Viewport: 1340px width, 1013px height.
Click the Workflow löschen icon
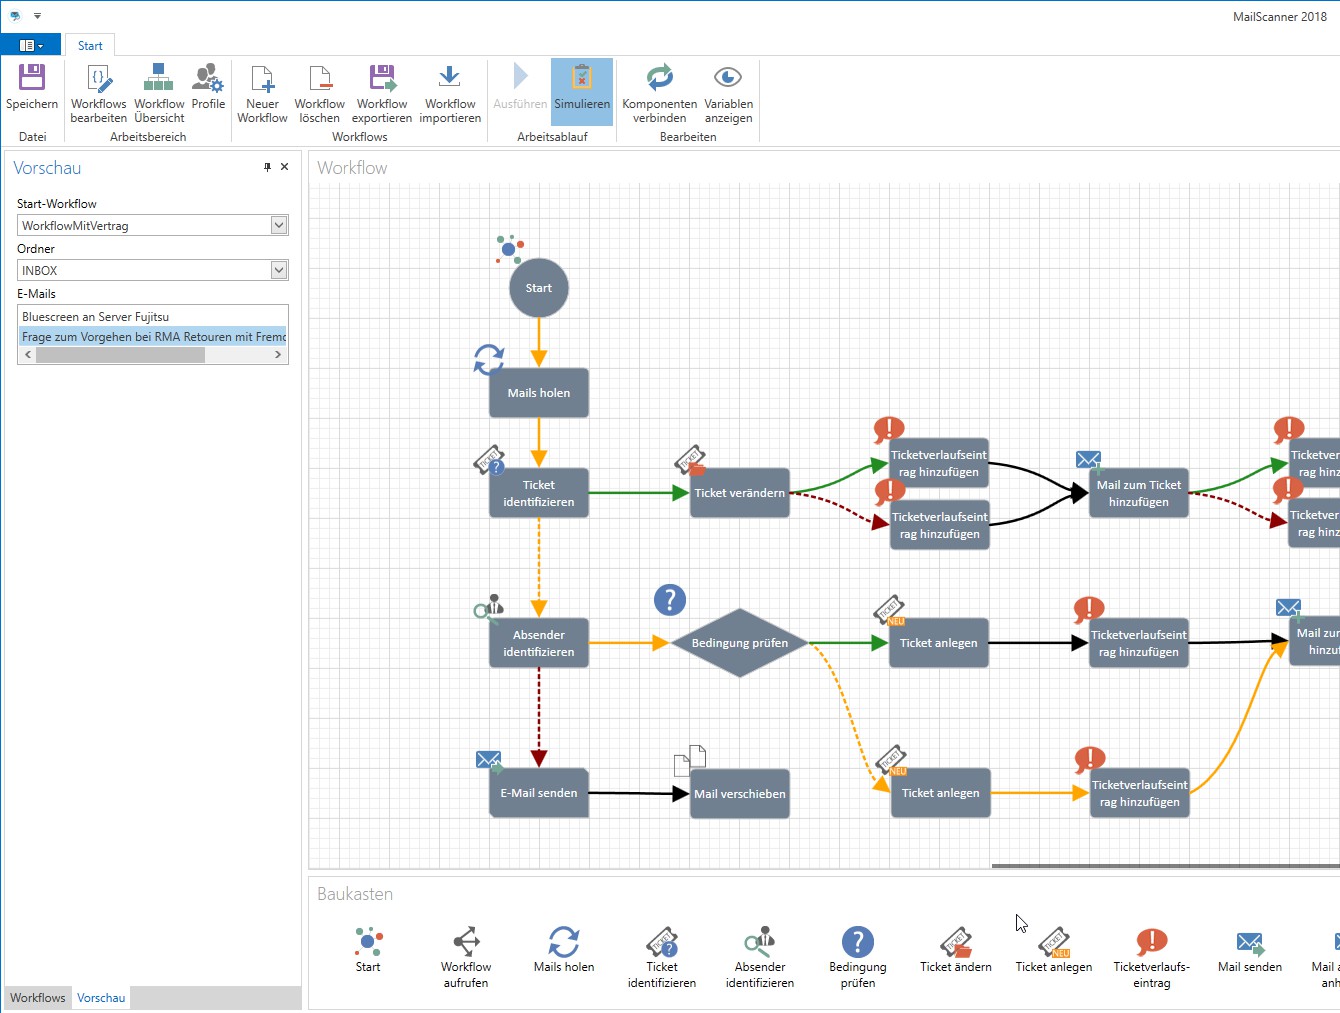319,79
